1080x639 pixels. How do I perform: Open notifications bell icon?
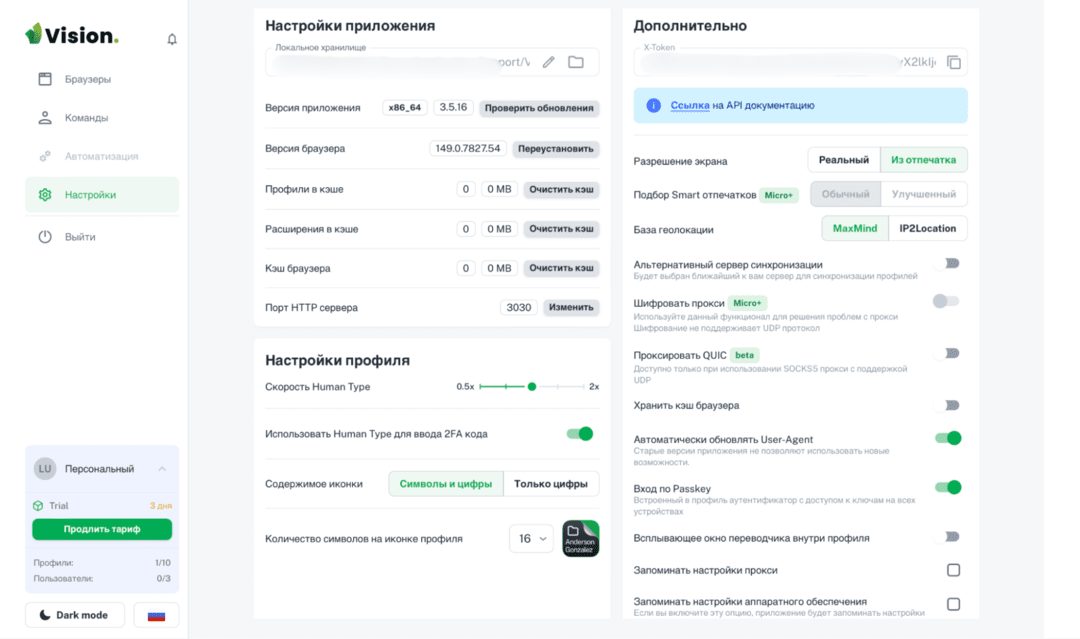[172, 39]
